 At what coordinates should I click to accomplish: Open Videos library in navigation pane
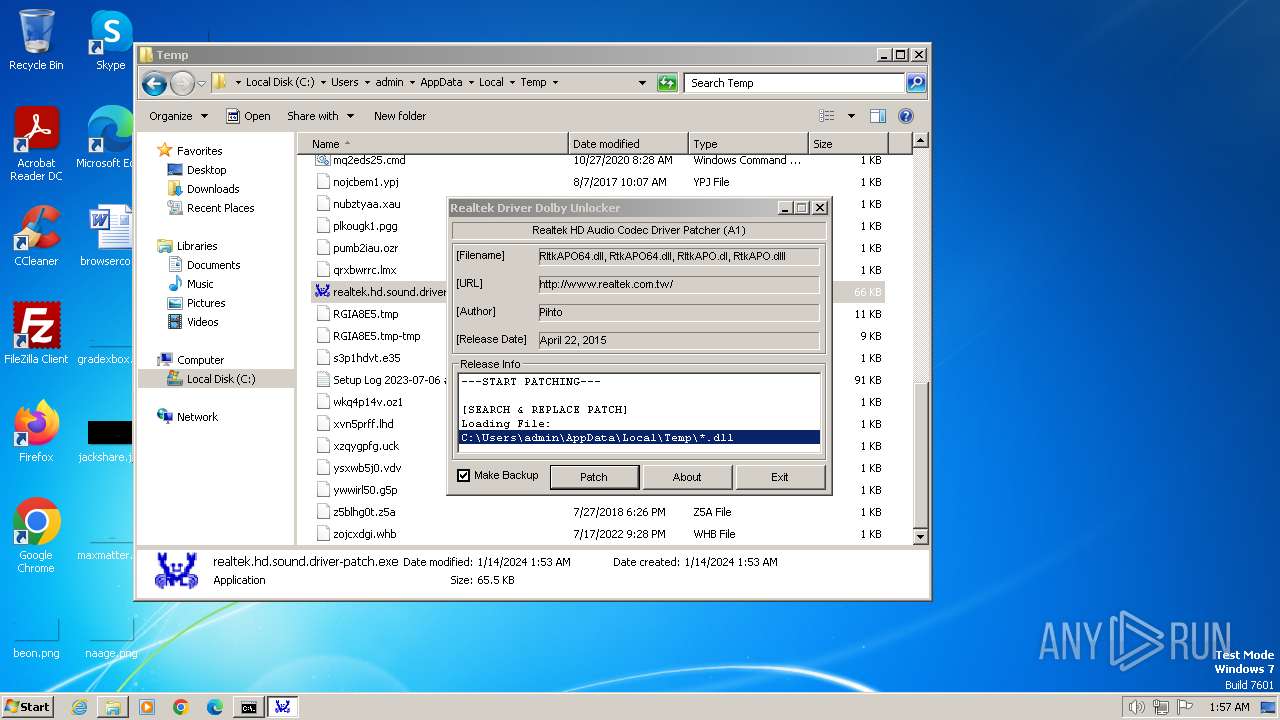pos(202,322)
